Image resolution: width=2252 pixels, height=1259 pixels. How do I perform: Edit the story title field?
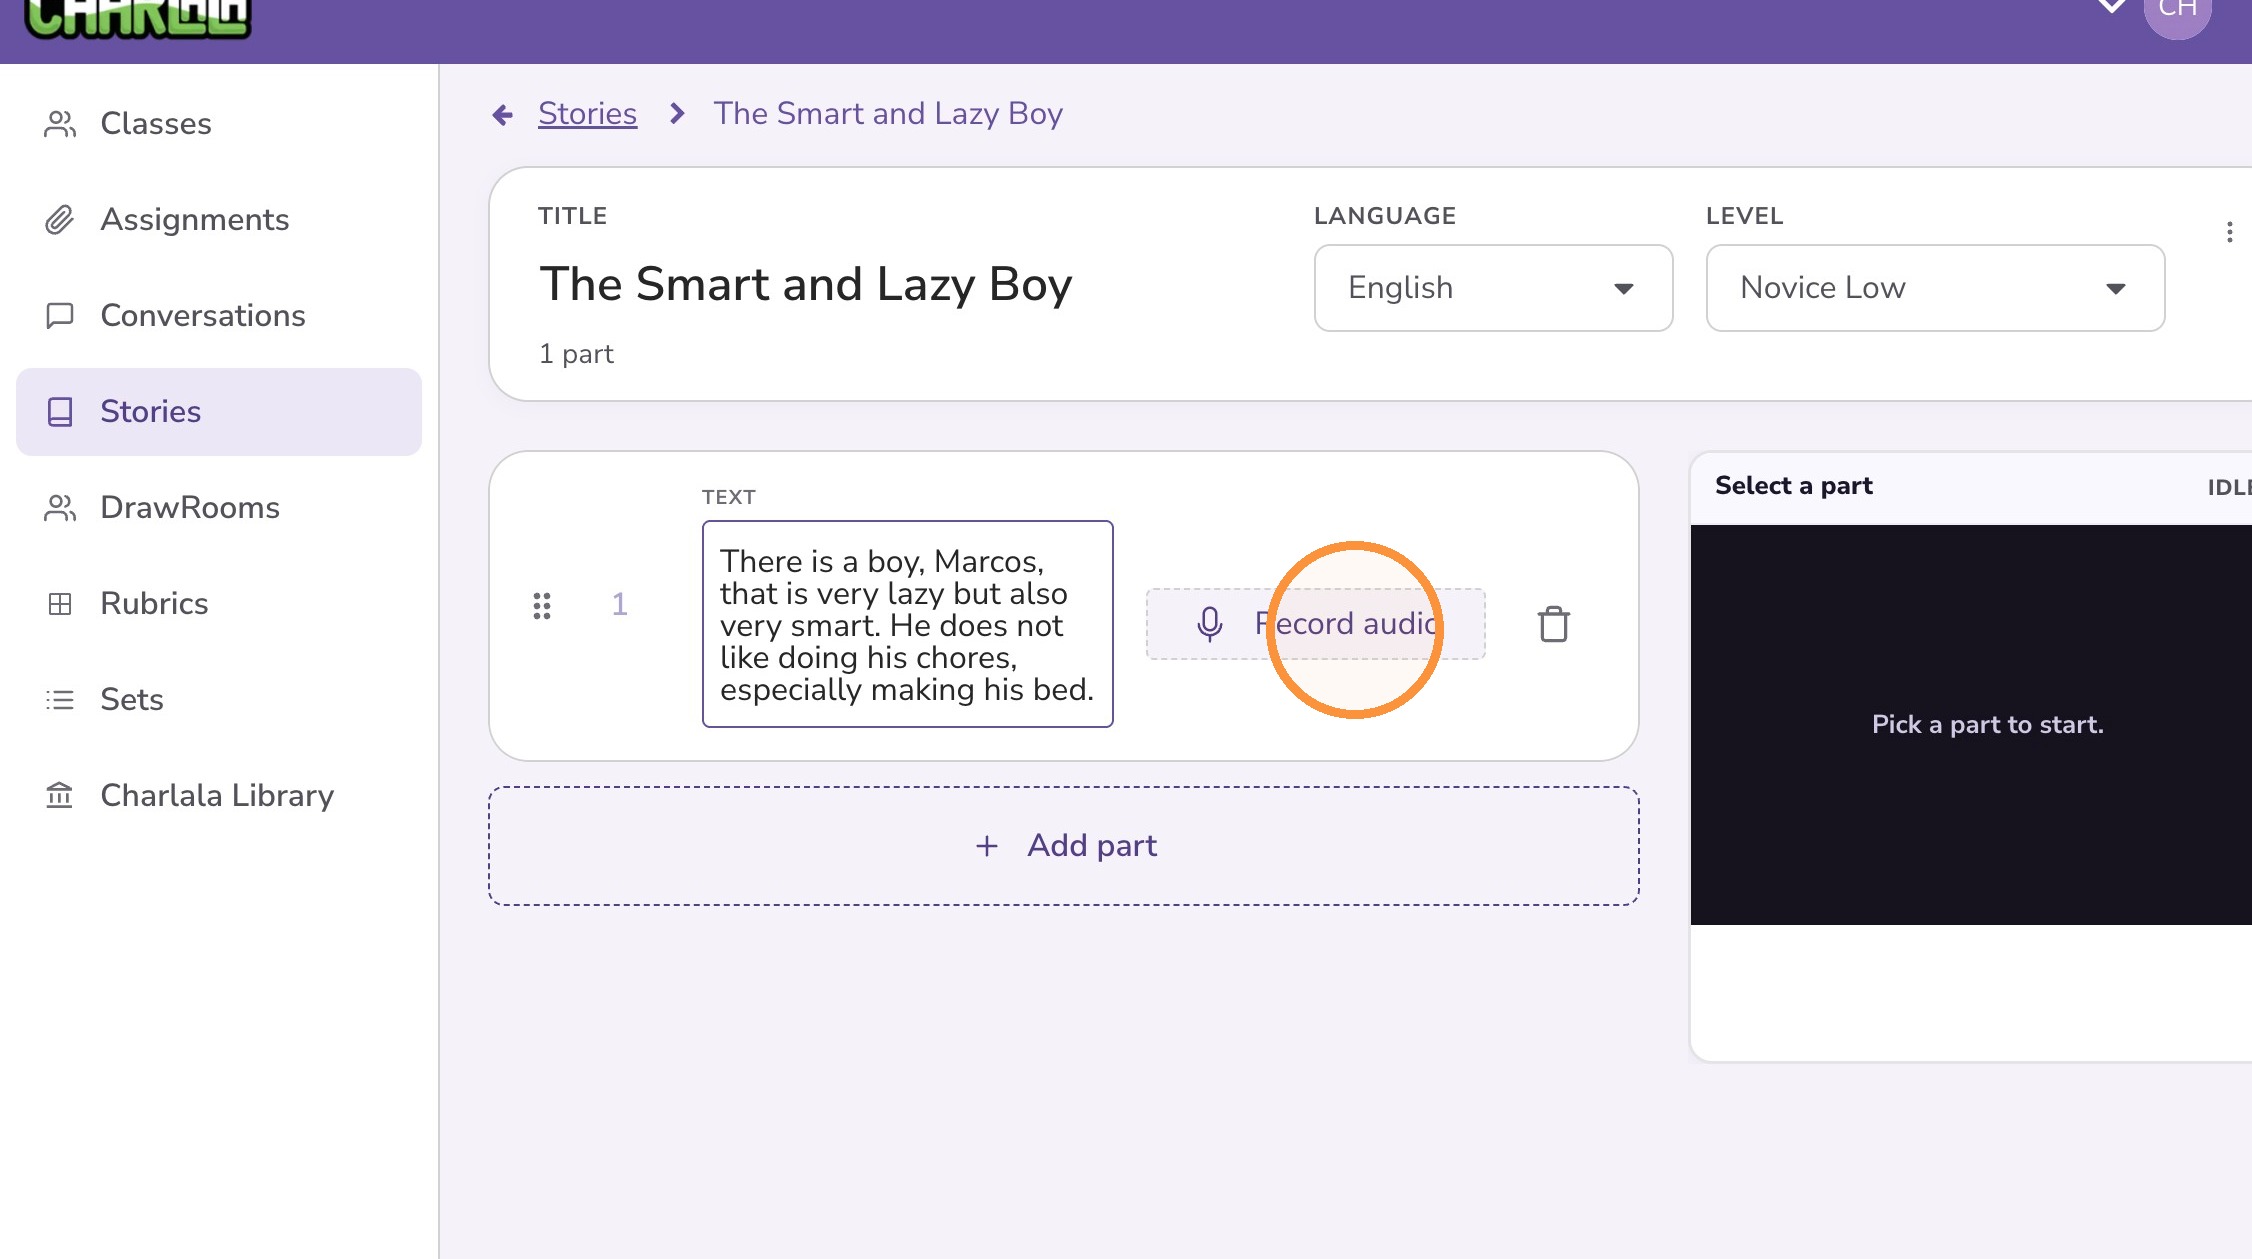pos(805,284)
